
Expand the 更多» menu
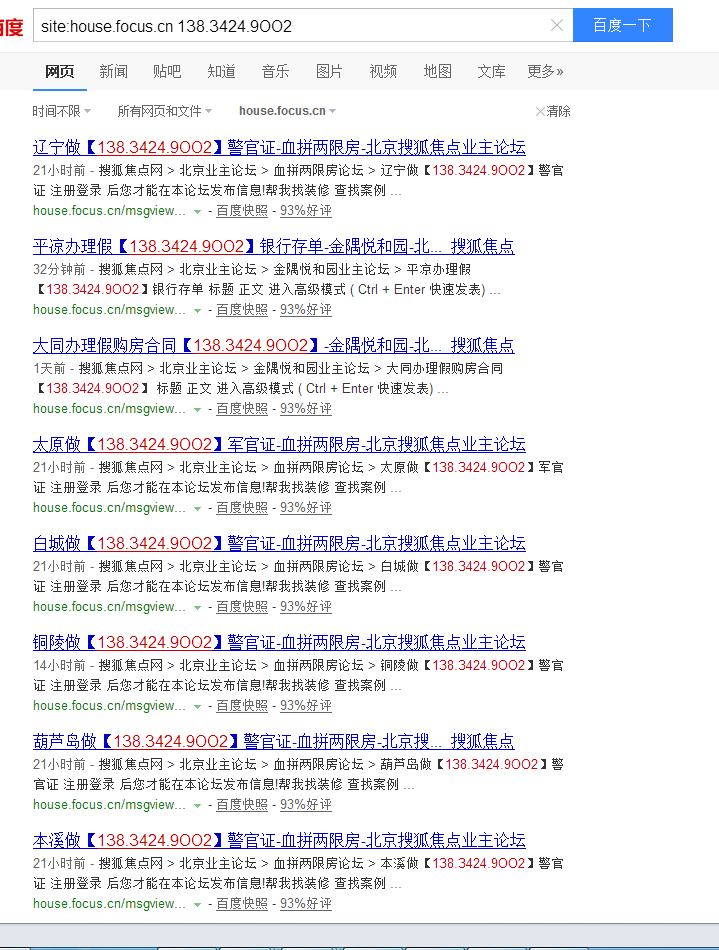tap(545, 71)
